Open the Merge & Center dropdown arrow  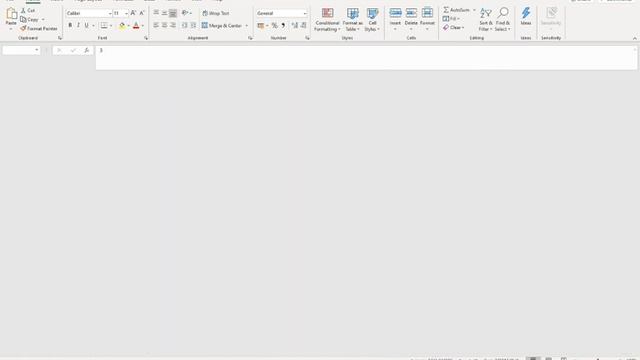(x=247, y=26)
